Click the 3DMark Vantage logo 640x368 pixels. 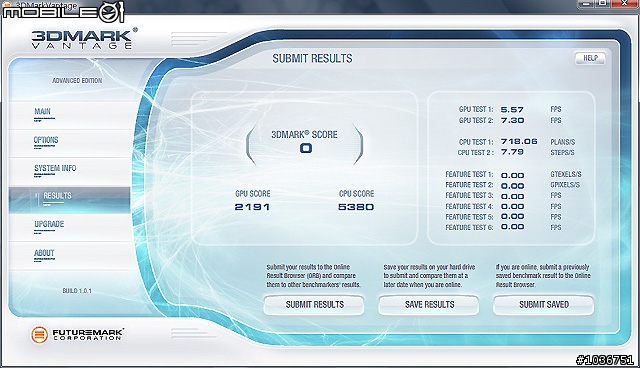(84, 39)
